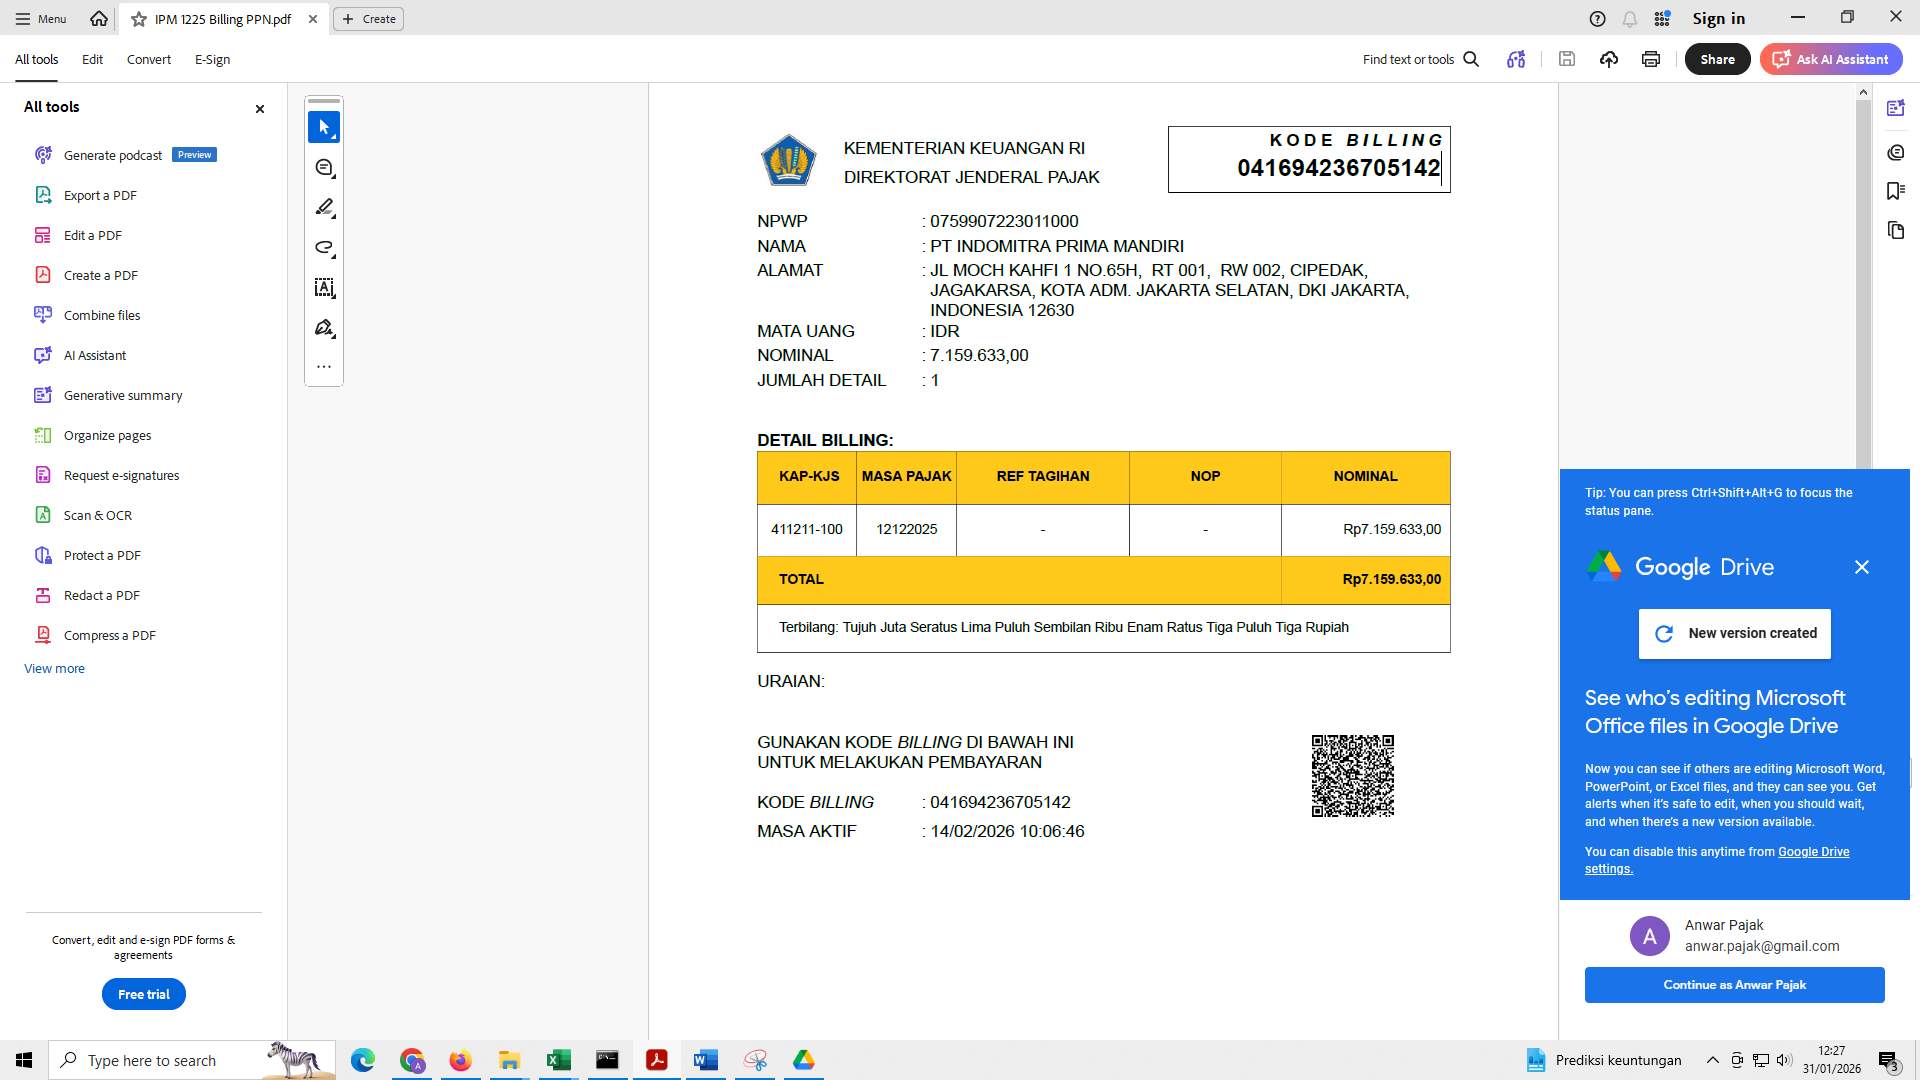The image size is (1920, 1080).
Task: Select the freeform Draw tool
Action: pos(324,248)
